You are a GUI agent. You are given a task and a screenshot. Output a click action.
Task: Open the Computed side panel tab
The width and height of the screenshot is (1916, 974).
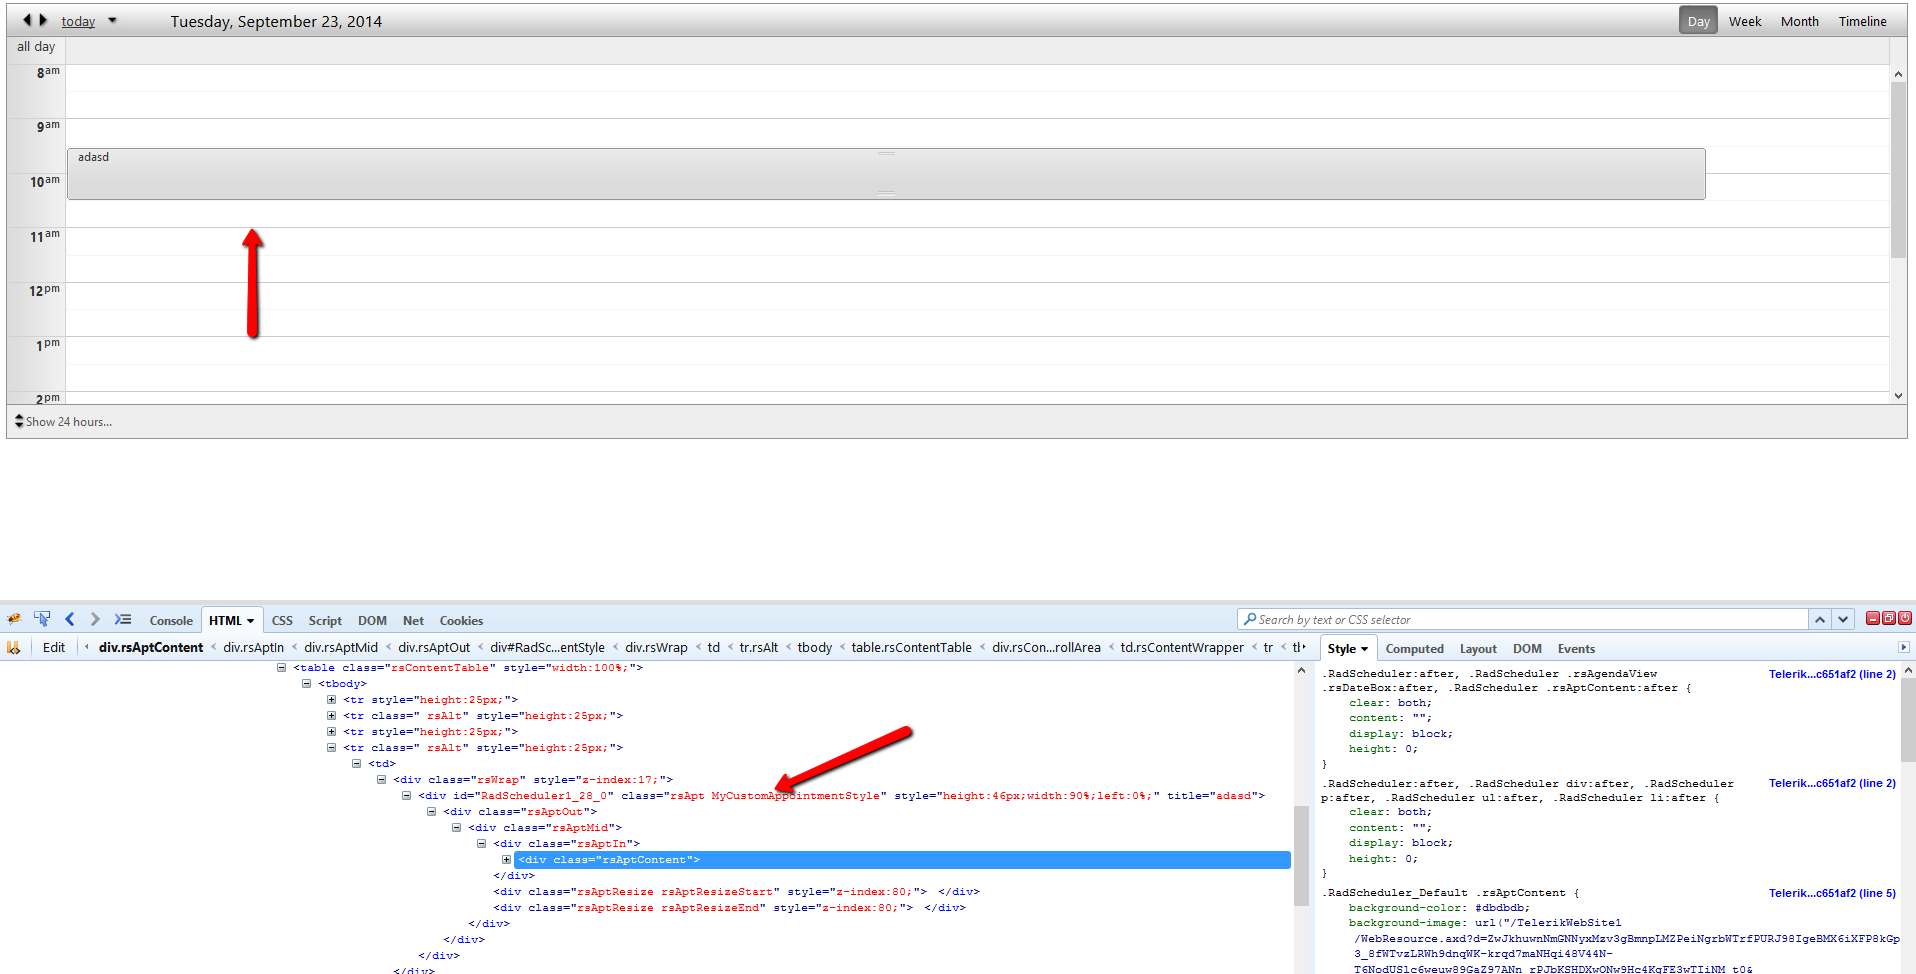coord(1414,649)
